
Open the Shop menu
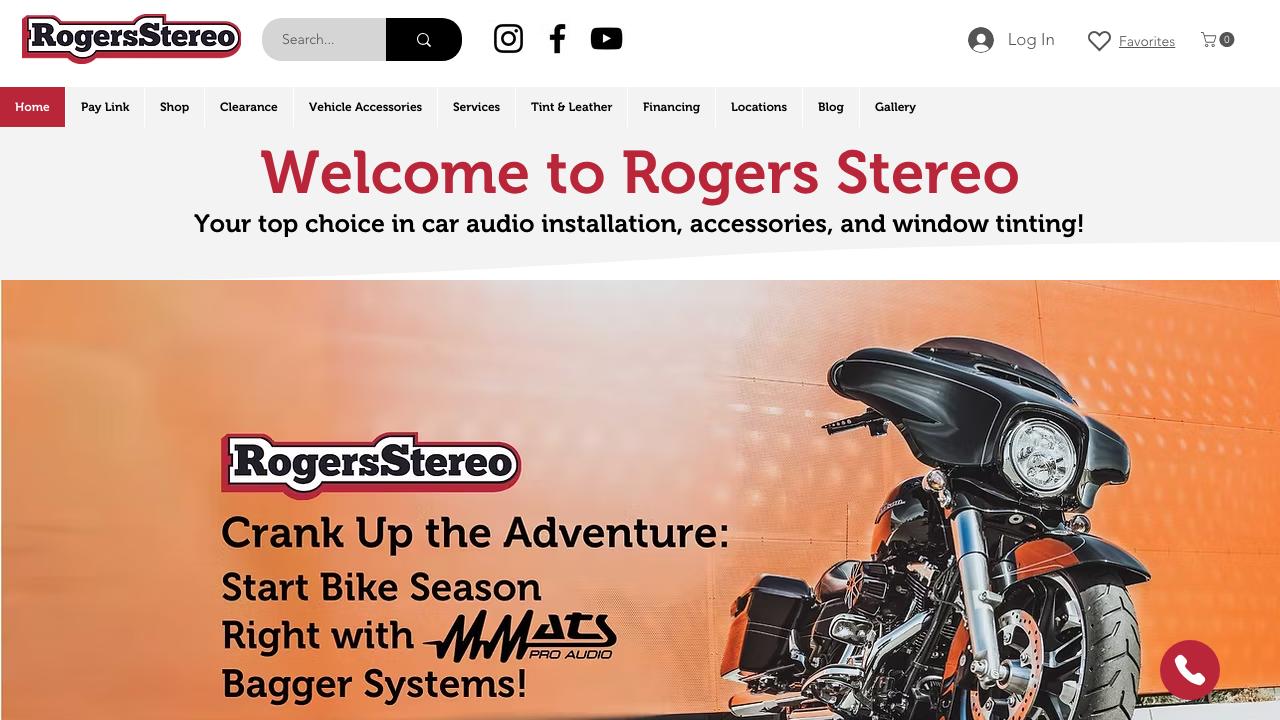point(174,107)
